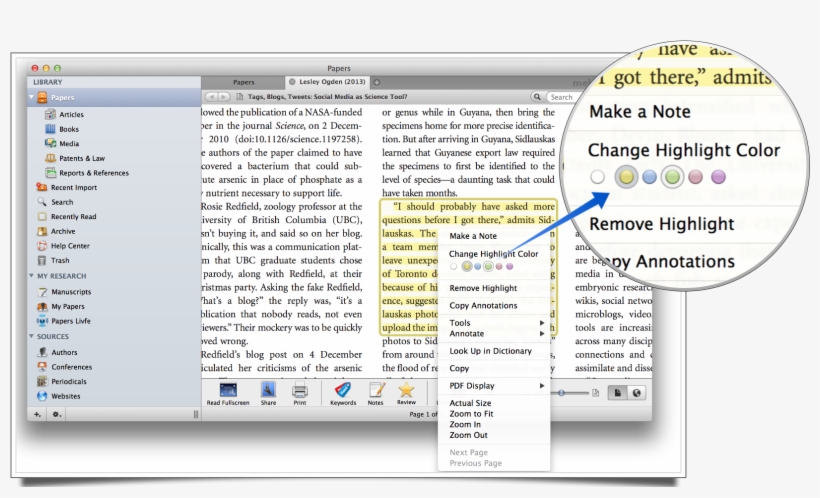Open the gear action menu under the sidebar
Image resolution: width=820 pixels, height=498 pixels.
point(56,414)
